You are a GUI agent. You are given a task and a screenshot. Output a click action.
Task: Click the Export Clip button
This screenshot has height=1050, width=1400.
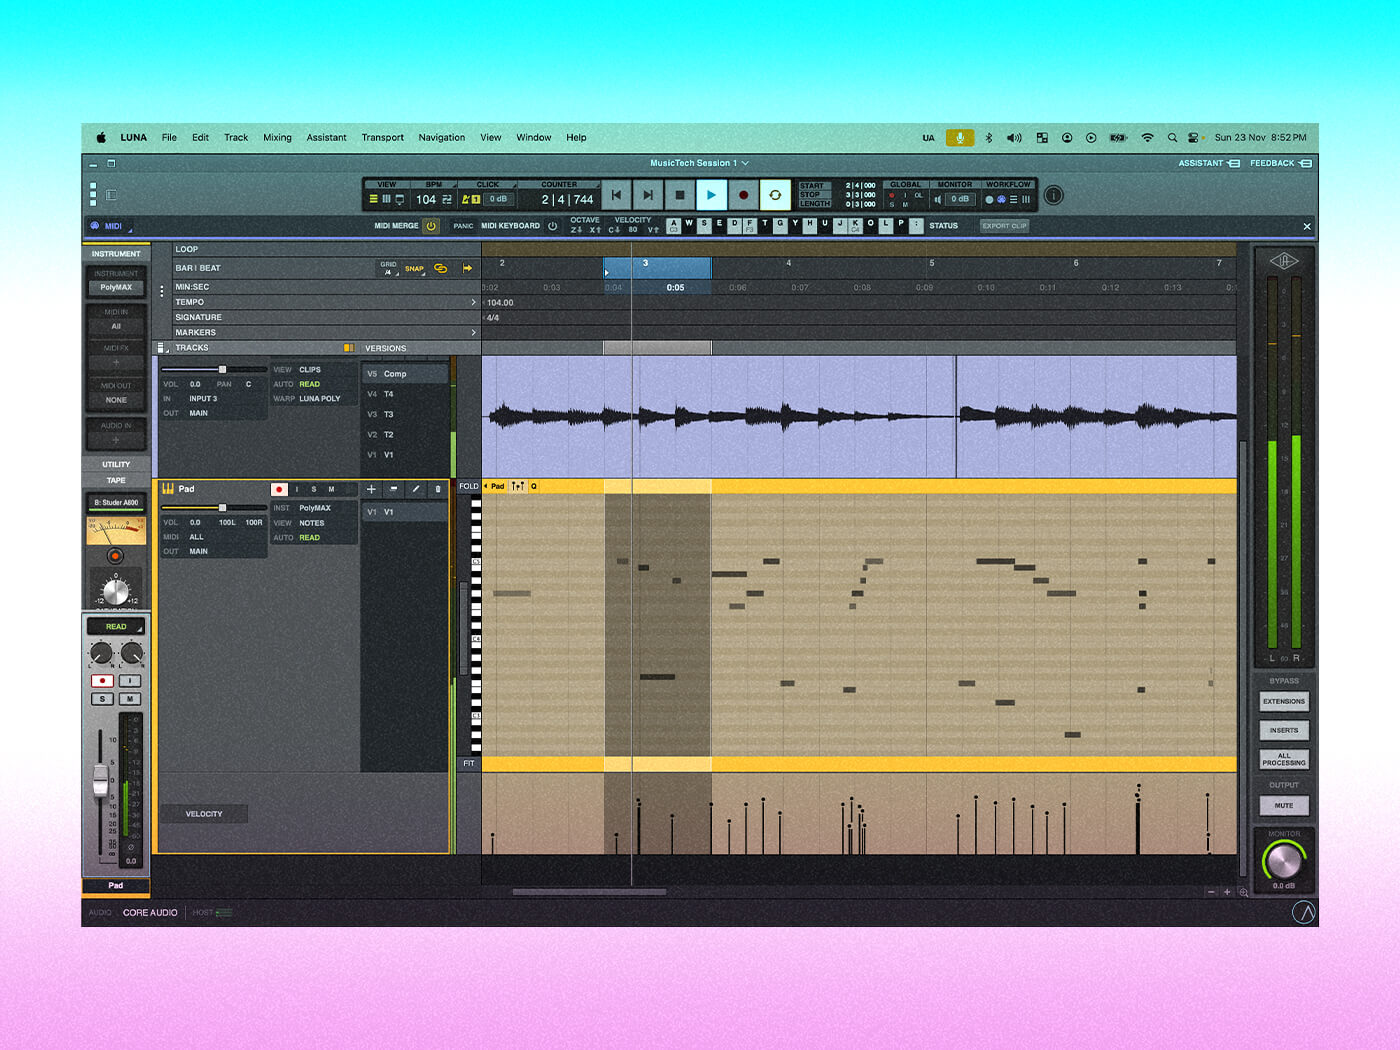coord(1004,226)
